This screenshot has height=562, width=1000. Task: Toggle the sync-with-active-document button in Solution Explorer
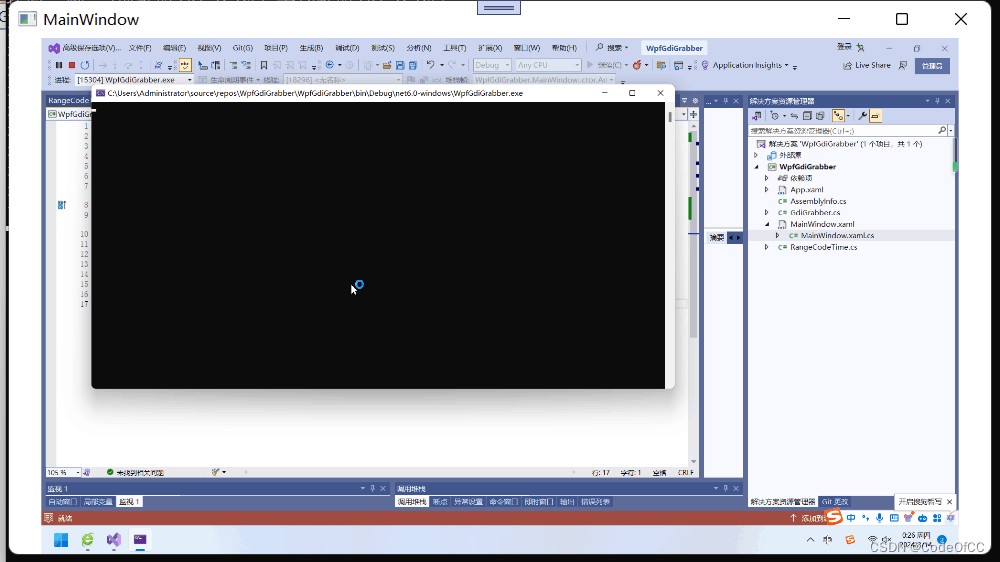[794, 116]
